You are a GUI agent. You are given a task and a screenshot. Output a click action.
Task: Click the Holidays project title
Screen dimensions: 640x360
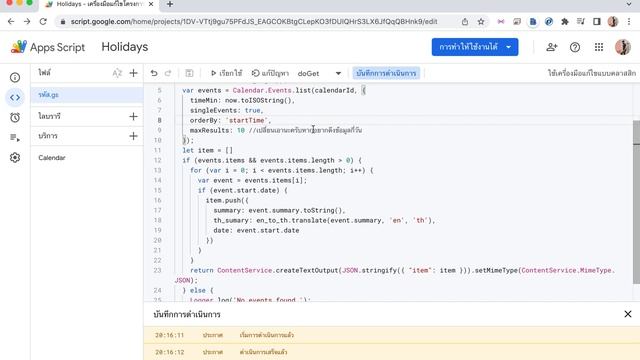coord(125,47)
